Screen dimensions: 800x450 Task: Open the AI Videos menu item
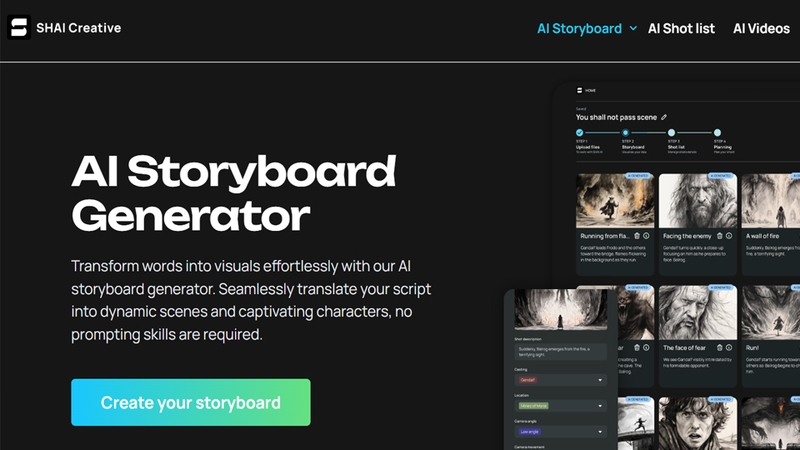pyautogui.click(x=761, y=29)
